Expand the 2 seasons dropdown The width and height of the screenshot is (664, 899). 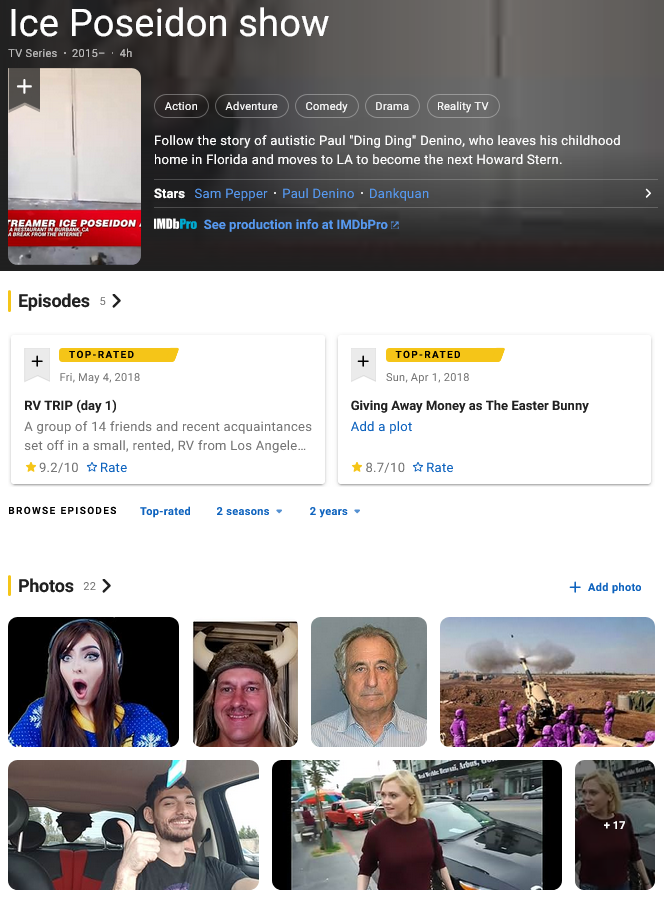pyautogui.click(x=249, y=511)
